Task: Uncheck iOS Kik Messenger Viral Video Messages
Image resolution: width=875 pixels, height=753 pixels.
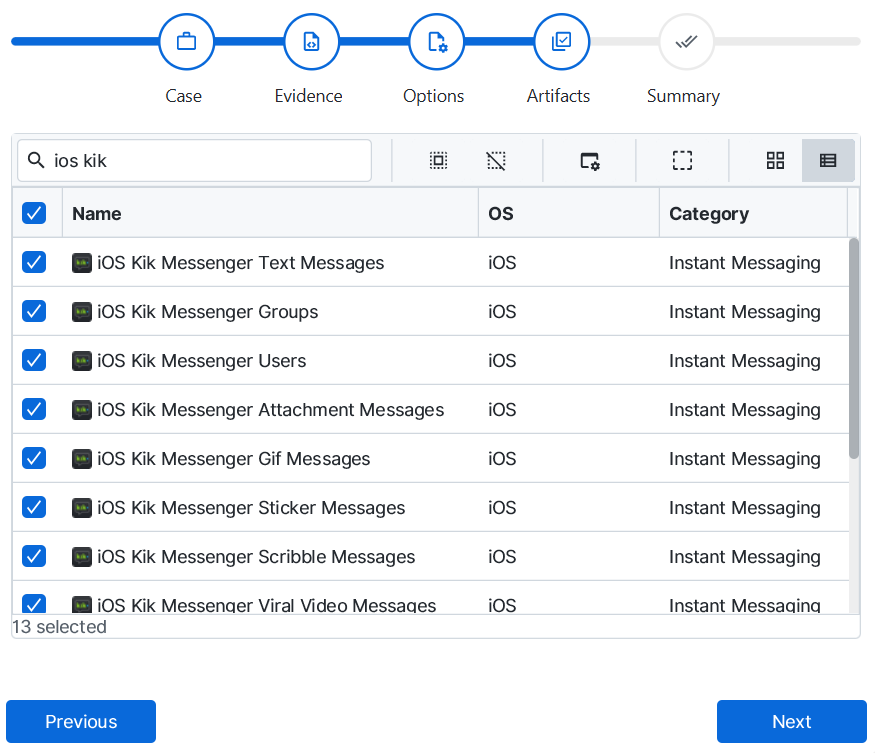Action: 34,604
